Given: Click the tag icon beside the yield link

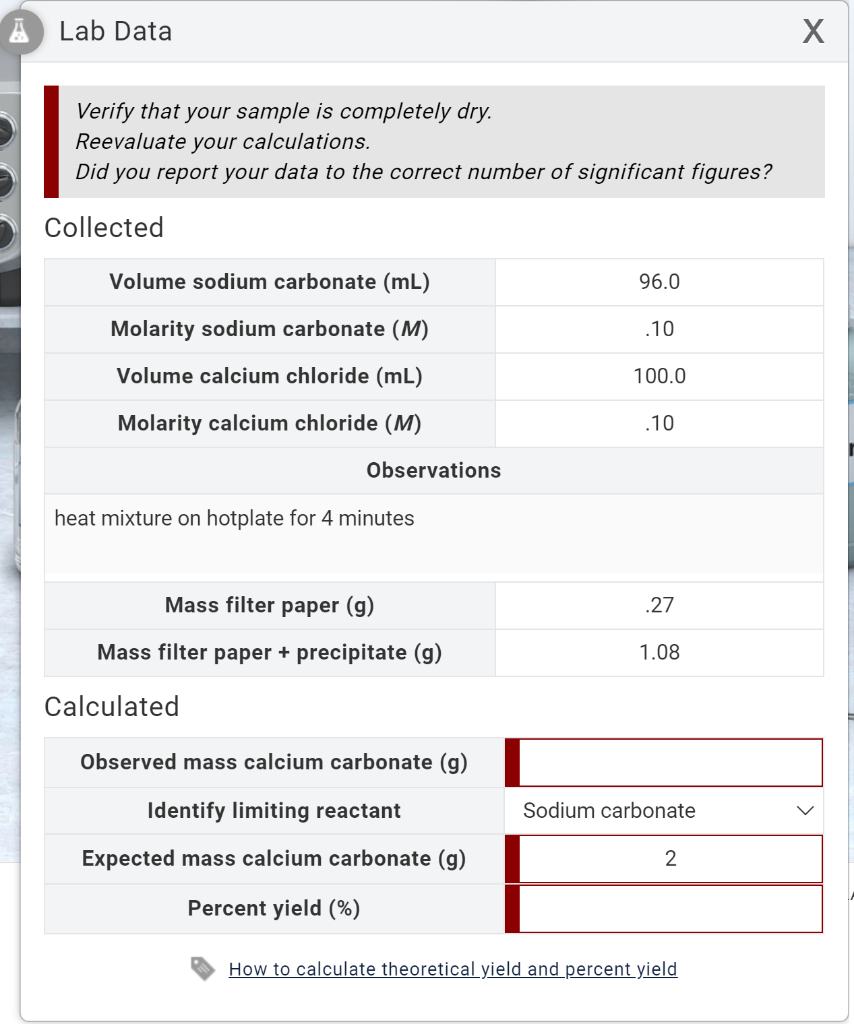Looking at the screenshot, I should (x=202, y=968).
